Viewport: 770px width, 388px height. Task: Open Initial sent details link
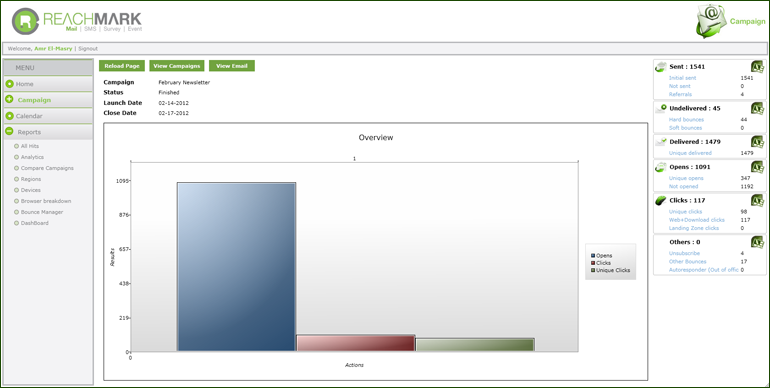pos(683,78)
